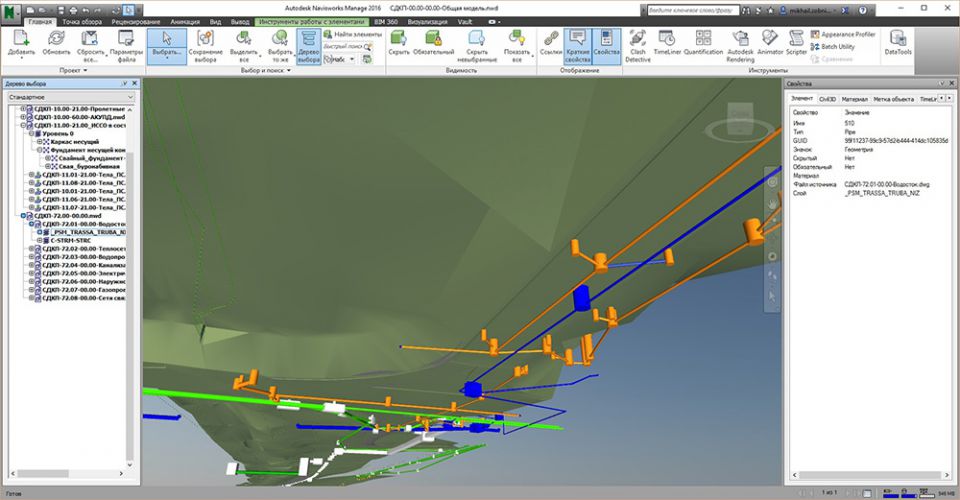The width and height of the screenshot is (960, 500).
Task: Click the Найти элементы button
Action: point(353,34)
